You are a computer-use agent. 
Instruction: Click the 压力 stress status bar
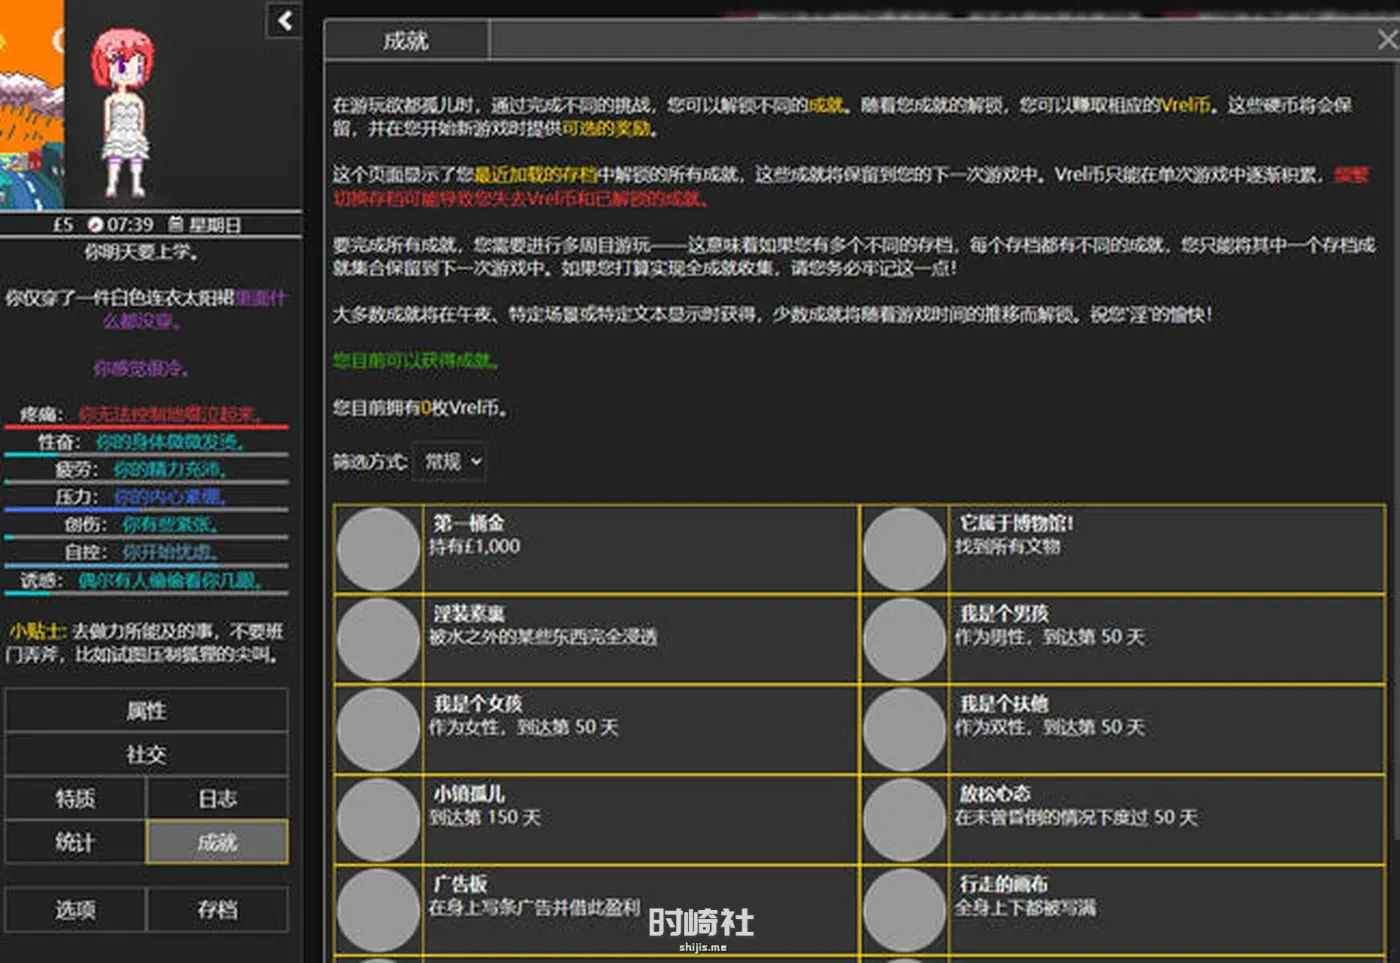click(146, 510)
